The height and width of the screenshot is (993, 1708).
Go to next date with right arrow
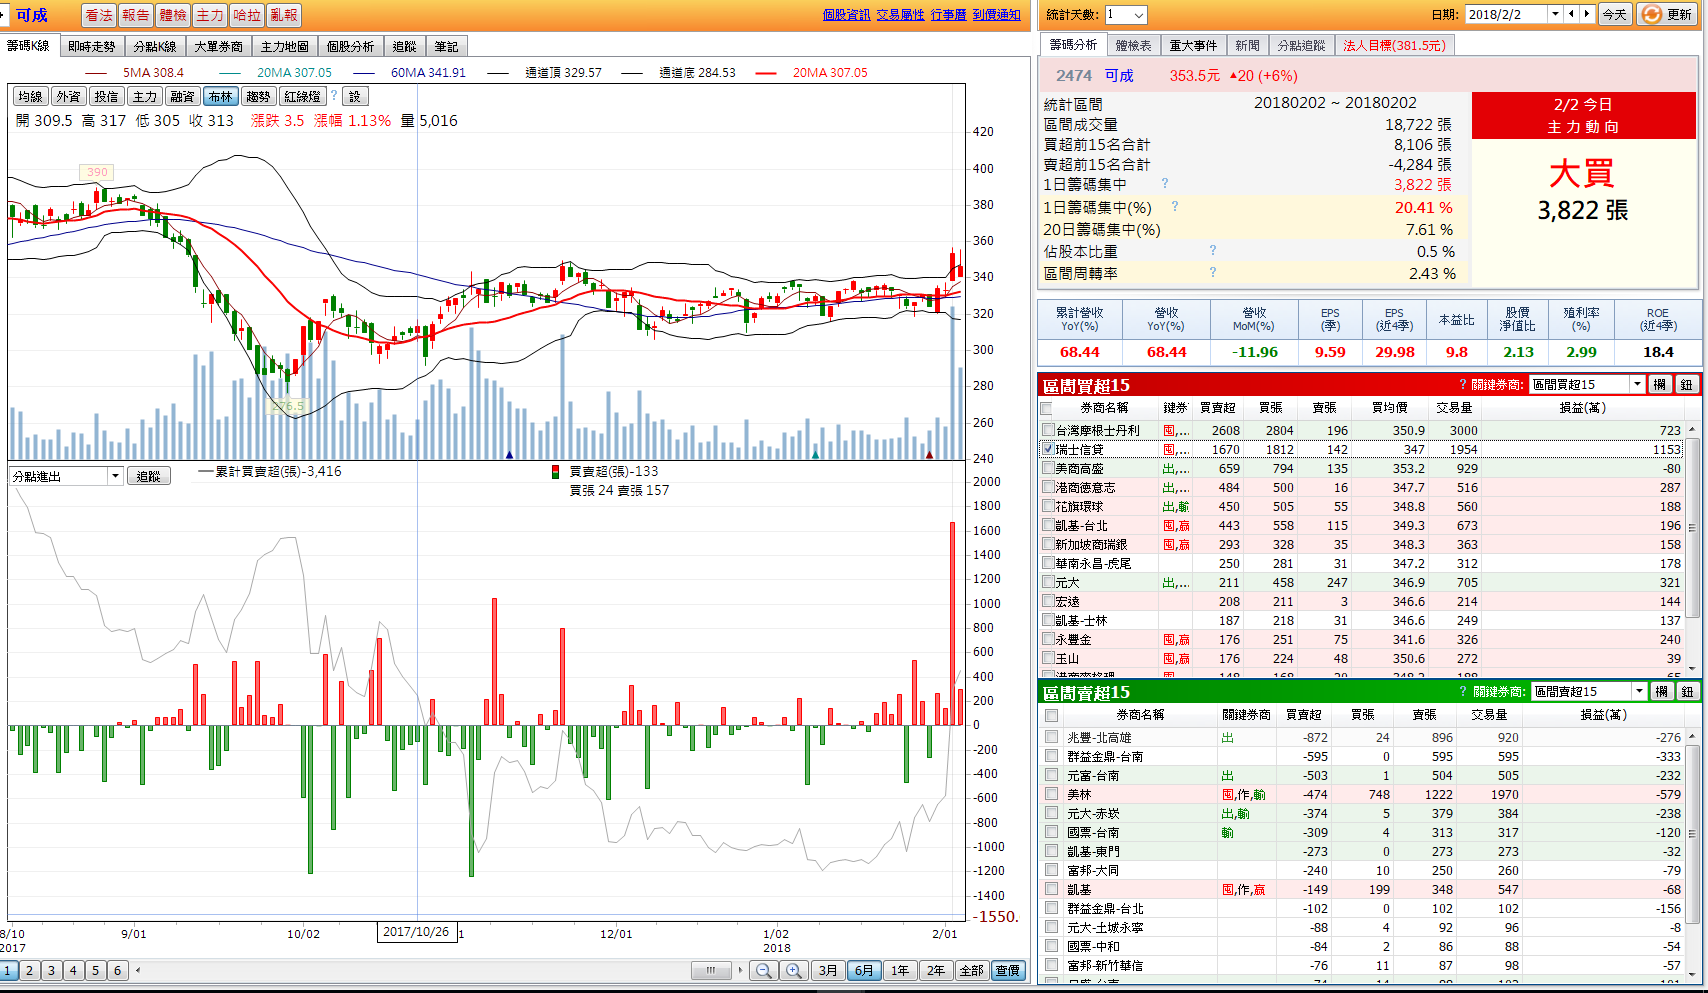coord(1586,14)
